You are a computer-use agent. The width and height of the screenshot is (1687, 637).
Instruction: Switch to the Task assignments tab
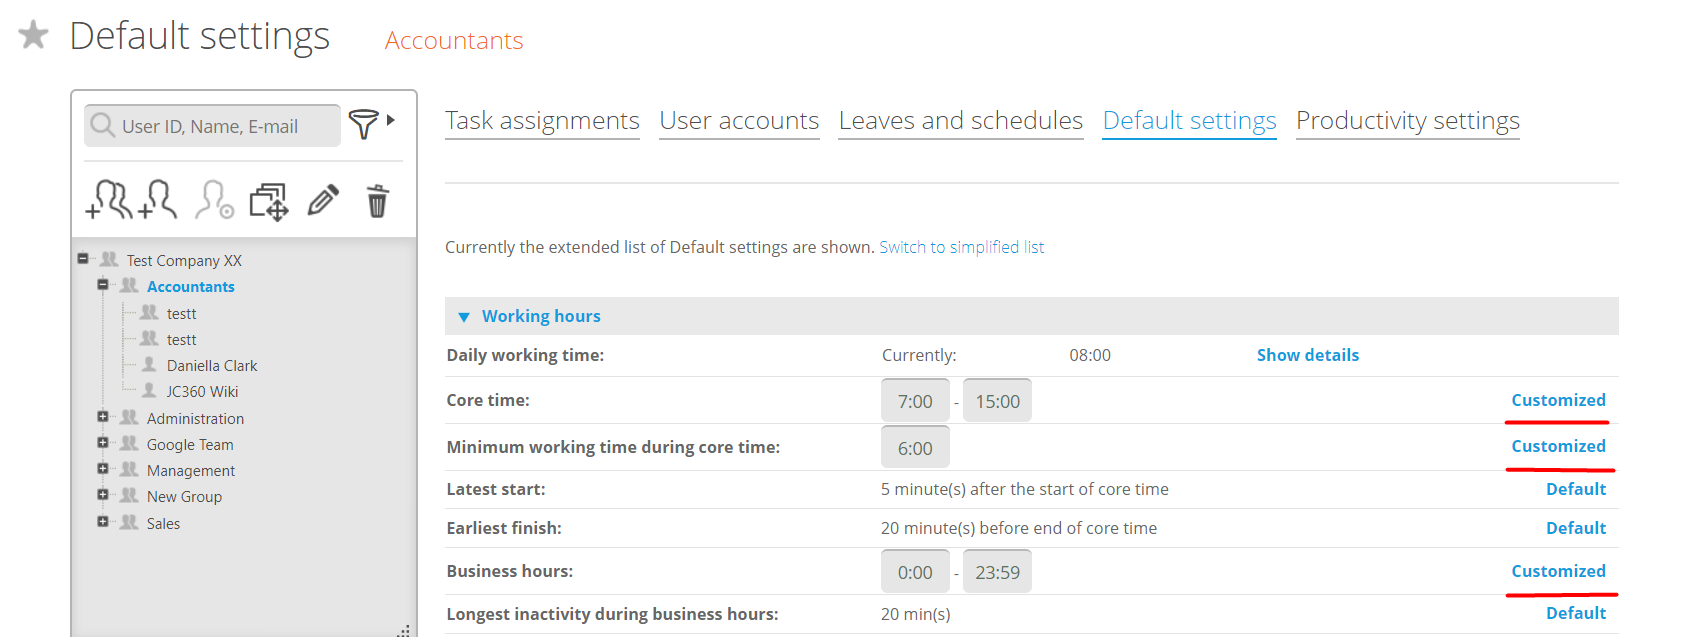542,121
